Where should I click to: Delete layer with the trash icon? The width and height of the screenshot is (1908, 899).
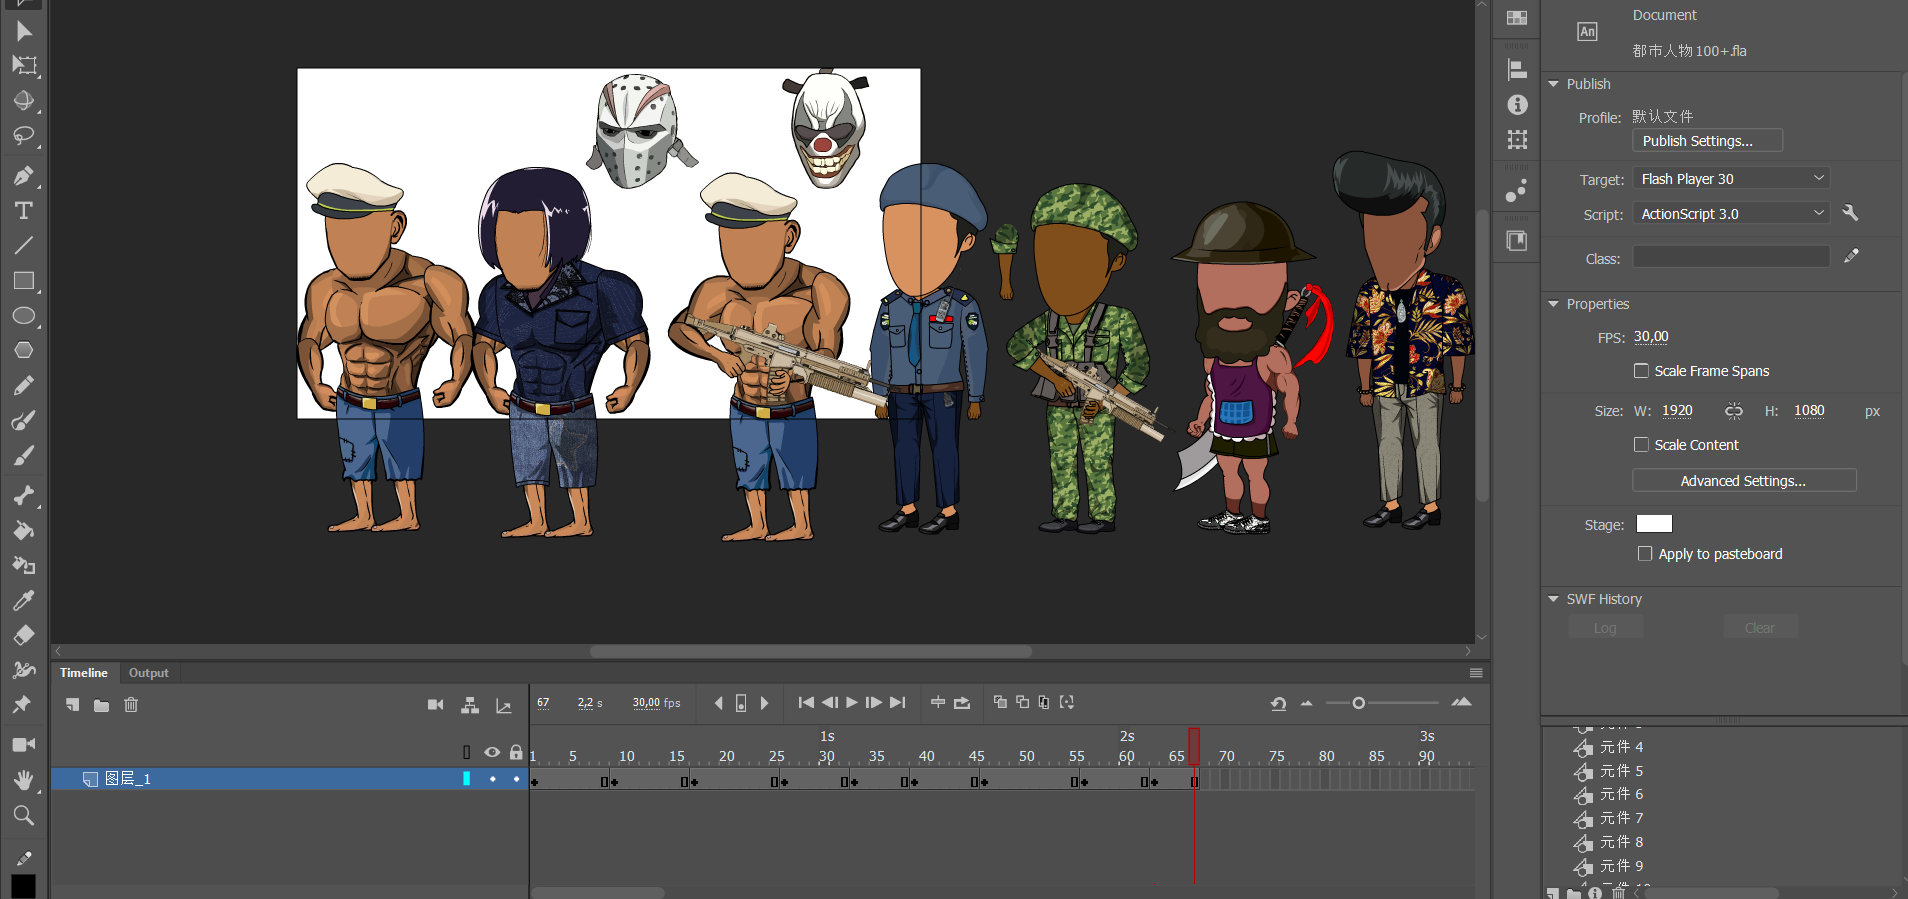coord(131,705)
